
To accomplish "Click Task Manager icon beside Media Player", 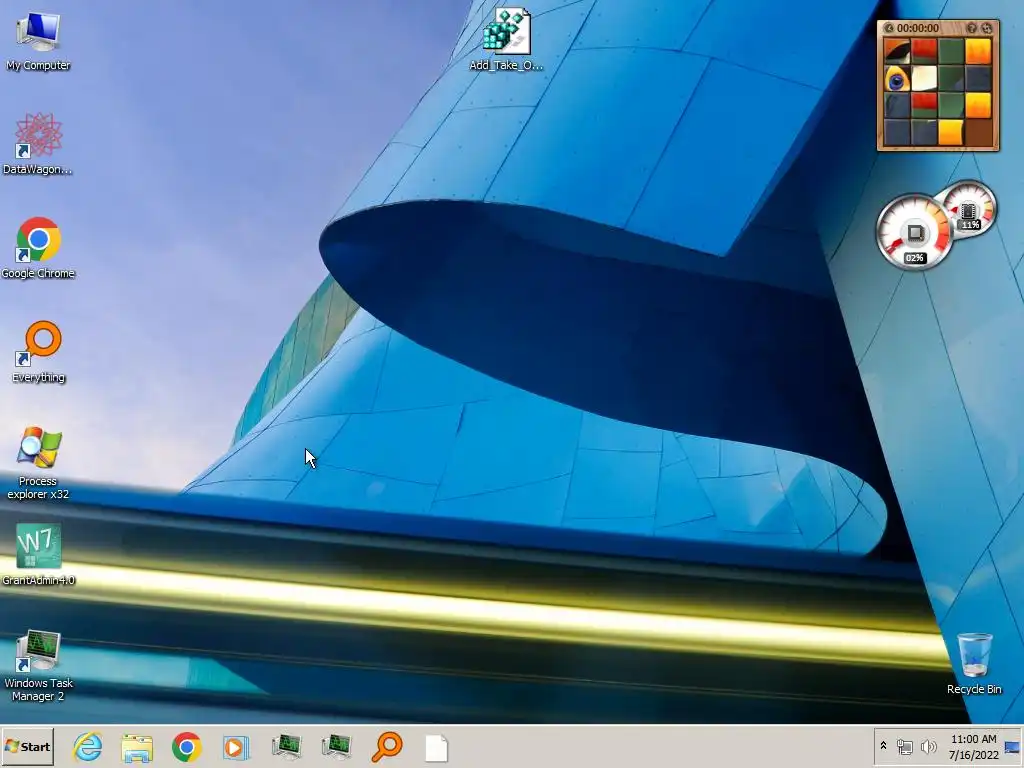I will click(286, 746).
